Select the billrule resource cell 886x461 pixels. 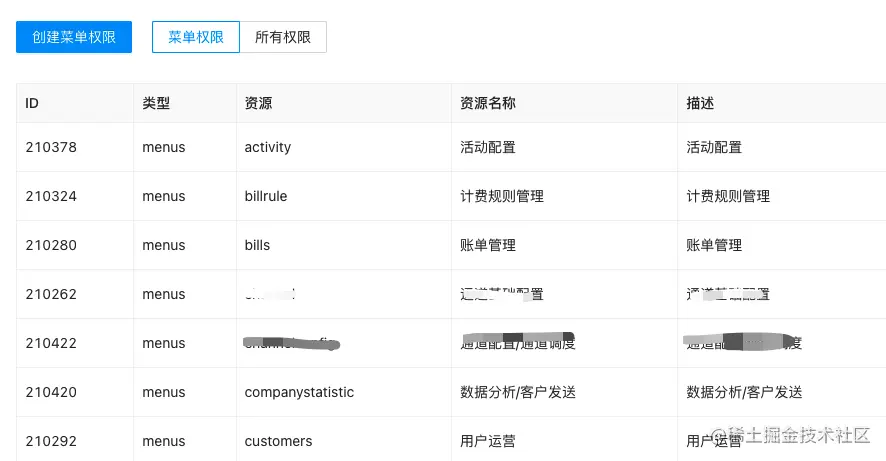click(x=266, y=196)
